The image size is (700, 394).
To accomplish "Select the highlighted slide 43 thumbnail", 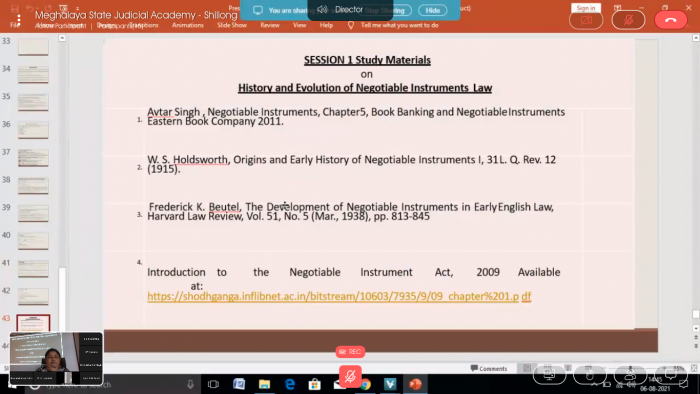I will (x=33, y=323).
